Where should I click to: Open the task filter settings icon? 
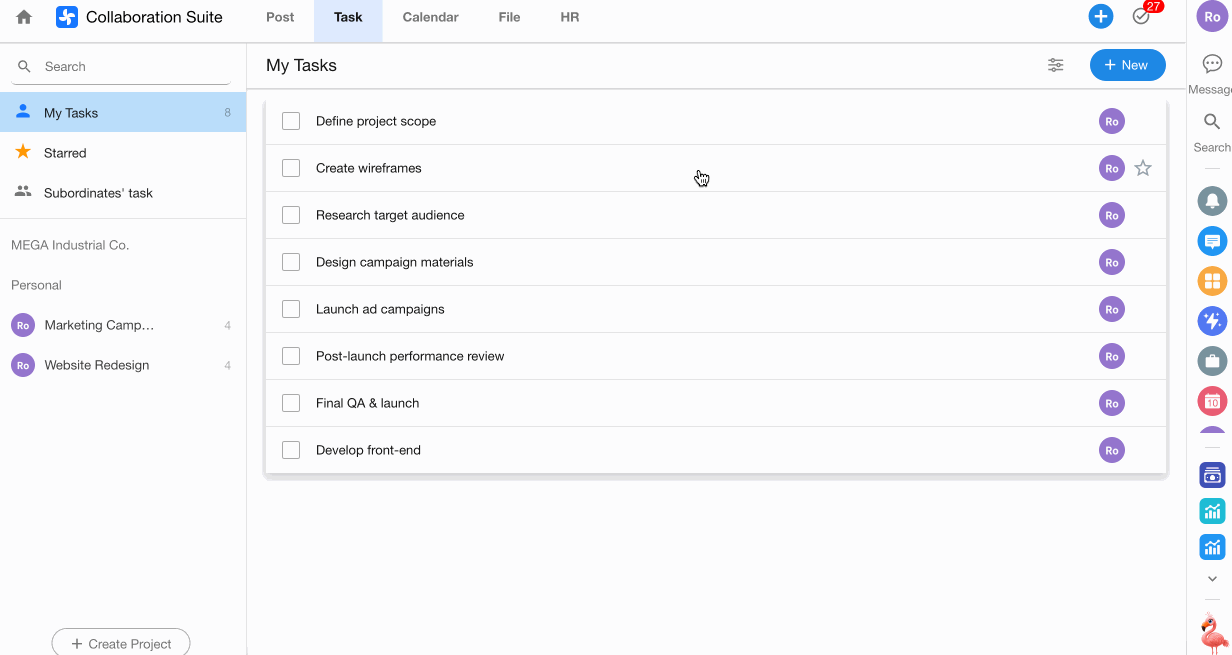(1055, 65)
